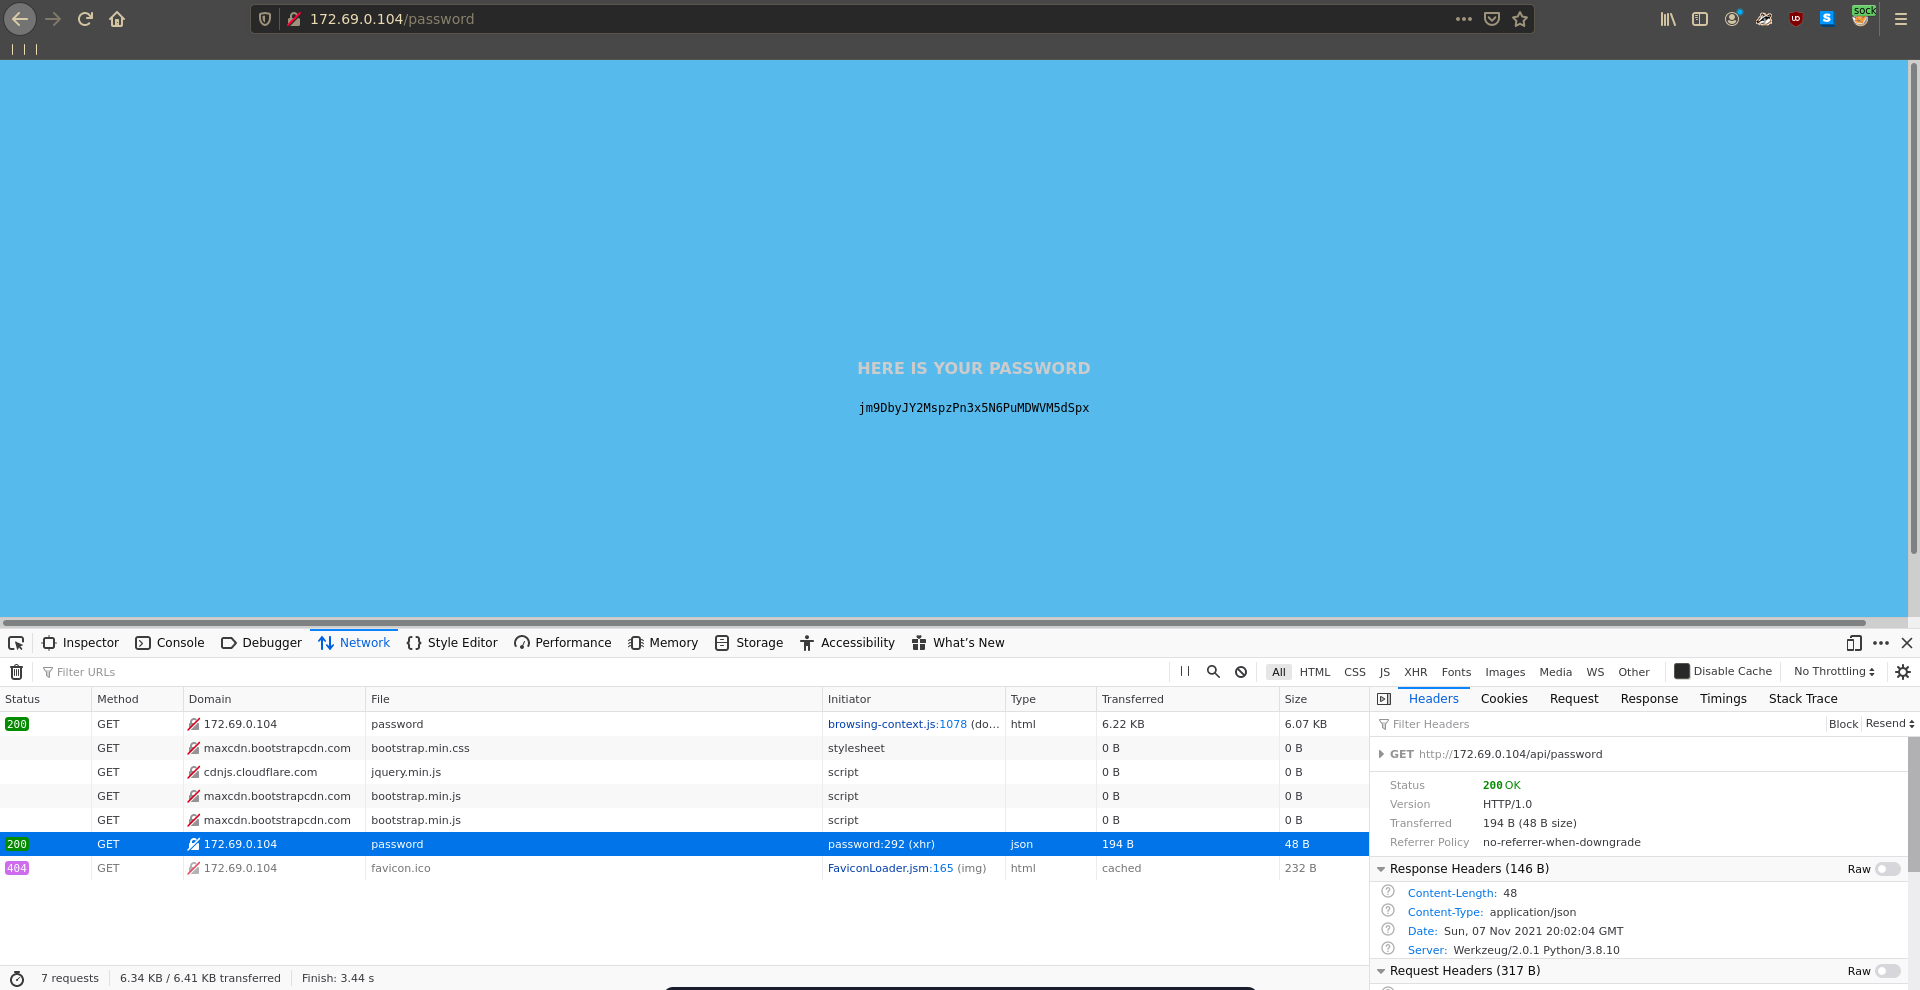The width and height of the screenshot is (1920, 990).
Task: Toggle Raw view for Request Headers
Action: (1887, 971)
